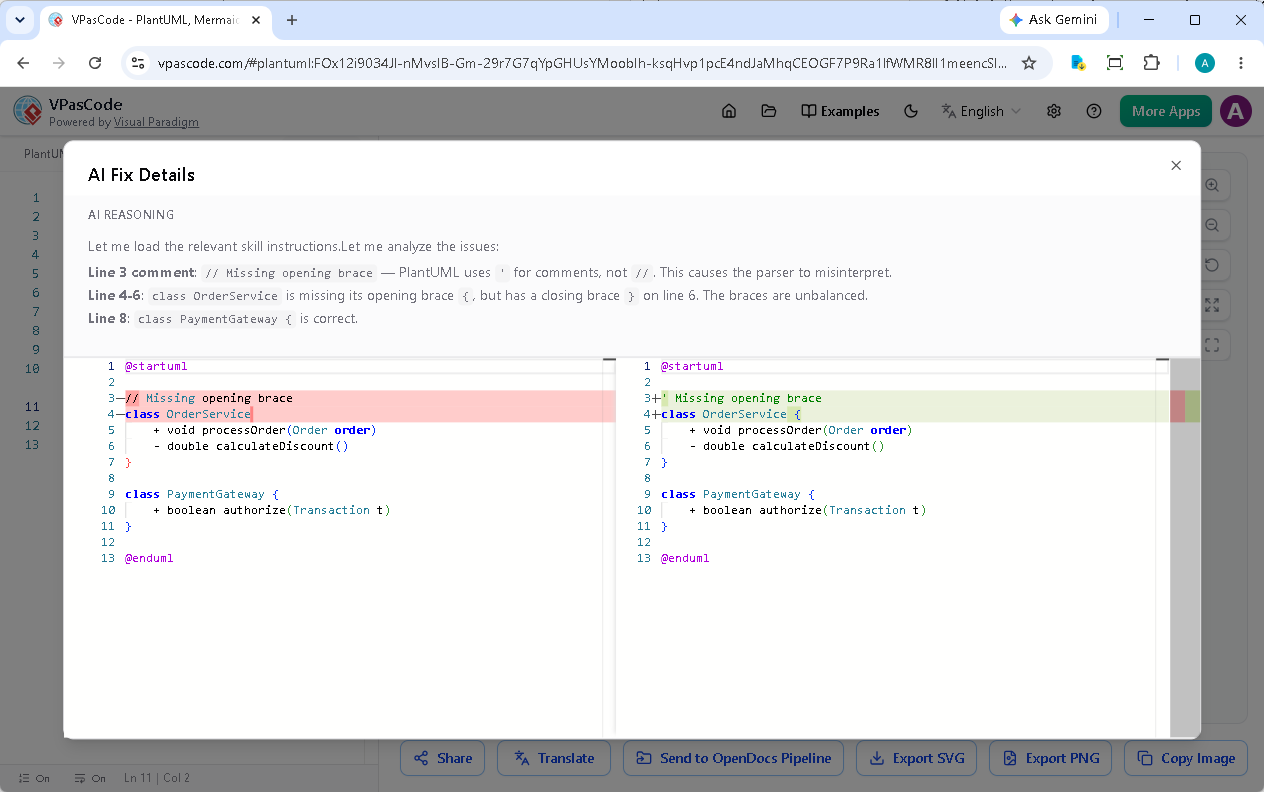Click left pane red closing brace line 7
Image resolution: width=1264 pixels, height=792 pixels.
pyautogui.click(x=128, y=462)
